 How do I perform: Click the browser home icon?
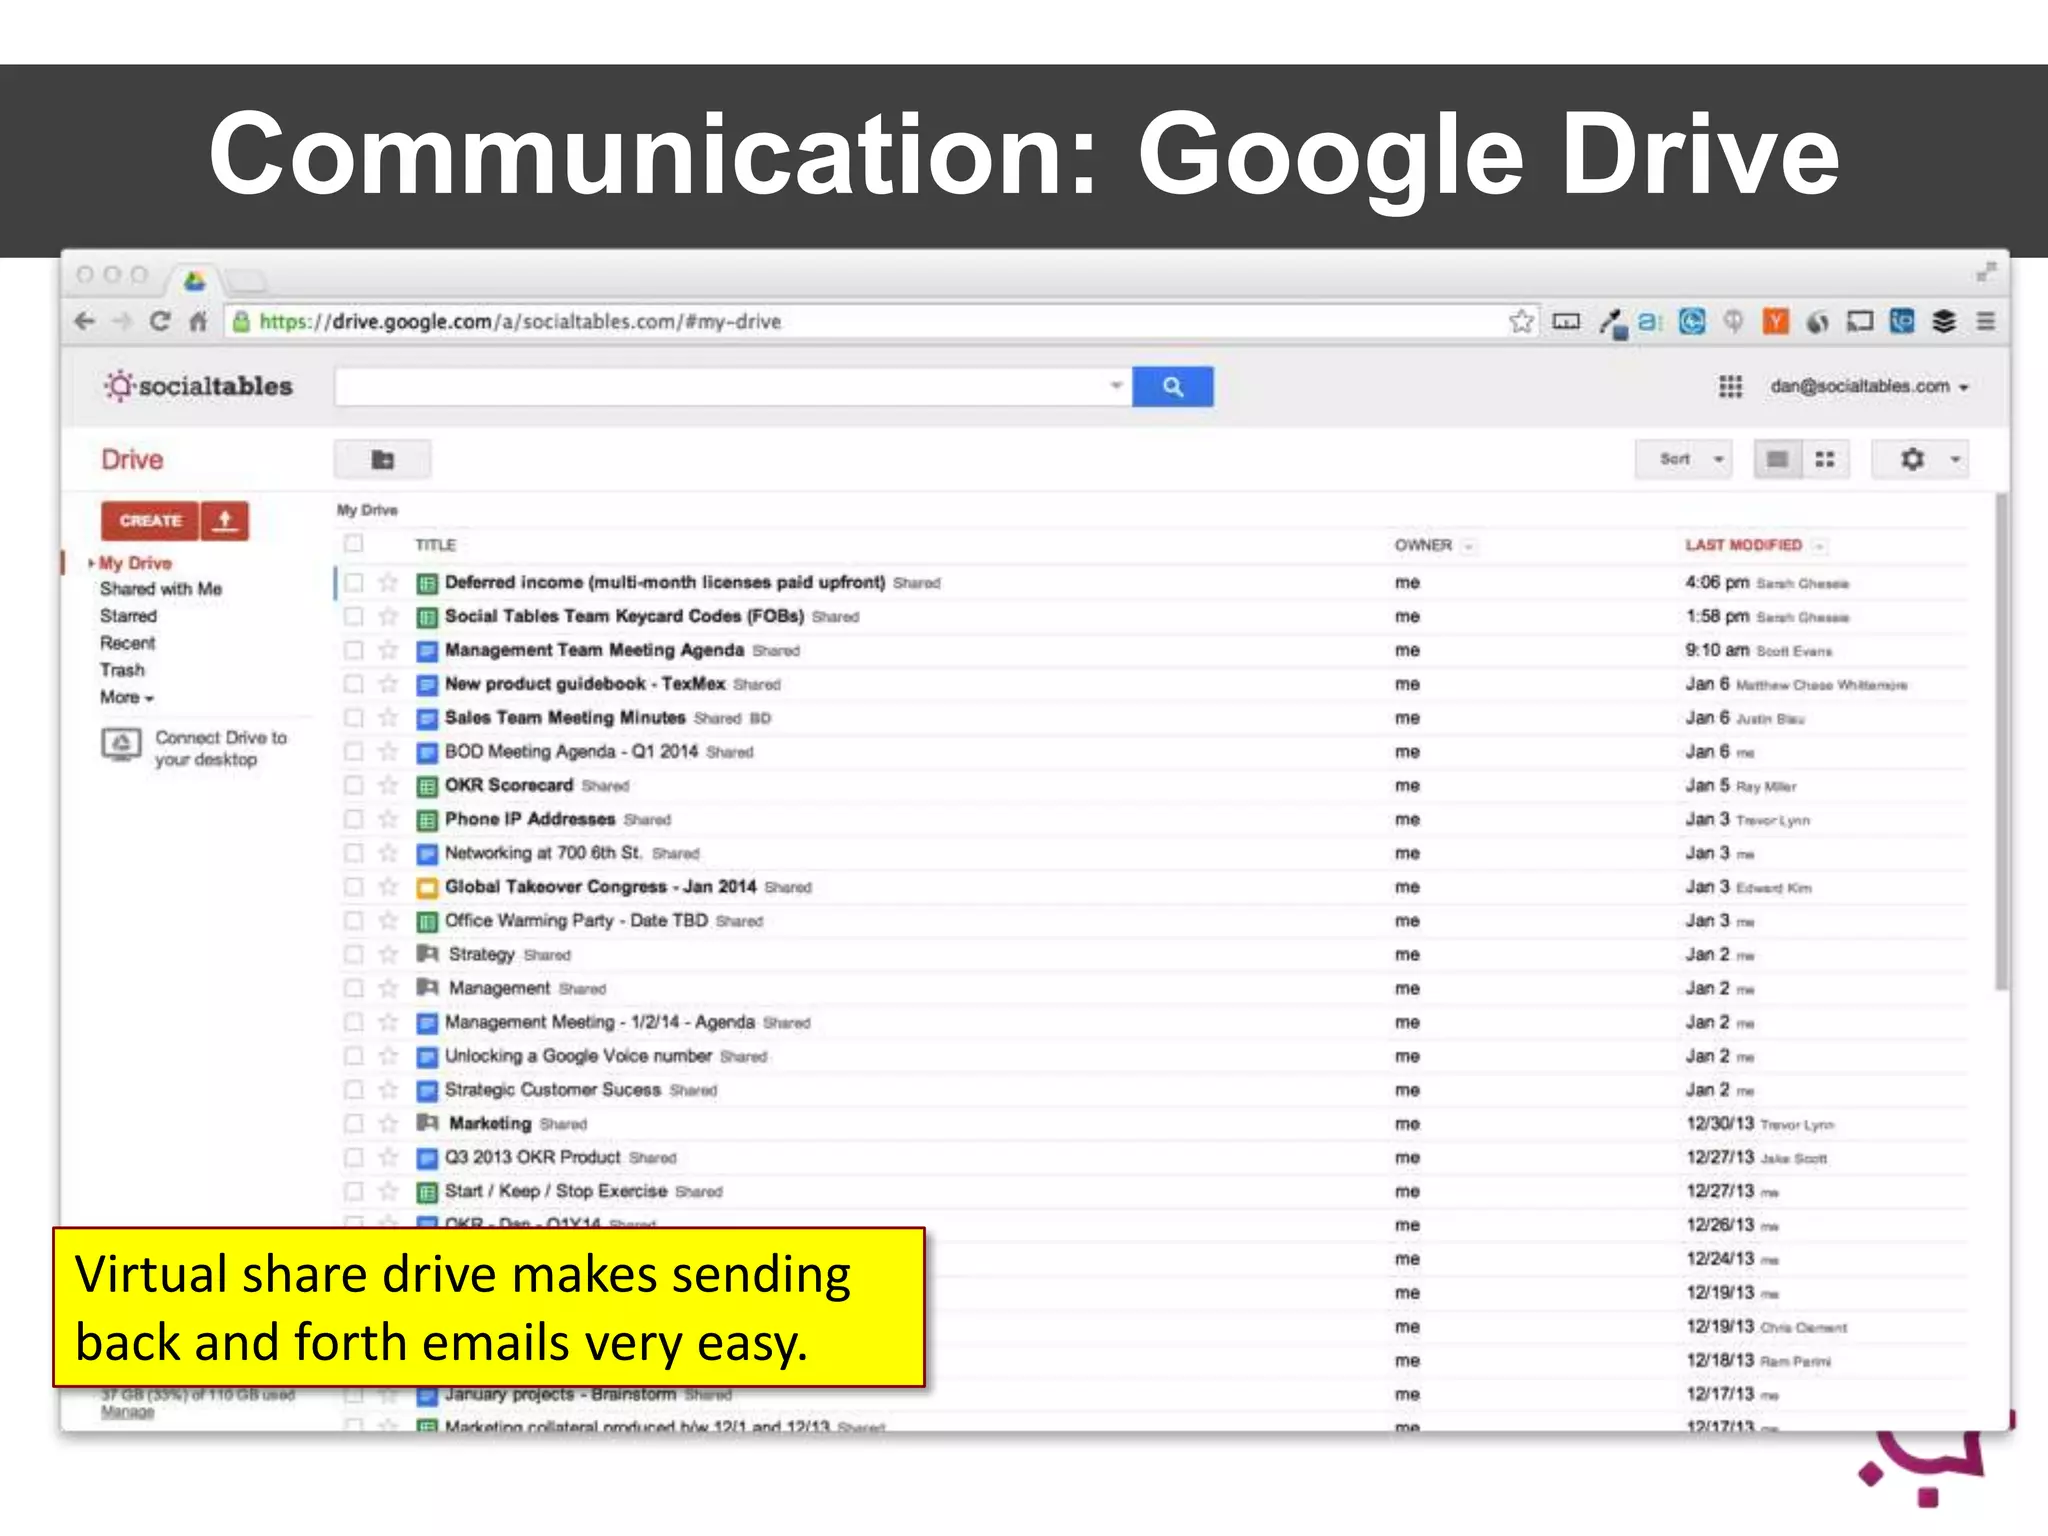click(198, 322)
